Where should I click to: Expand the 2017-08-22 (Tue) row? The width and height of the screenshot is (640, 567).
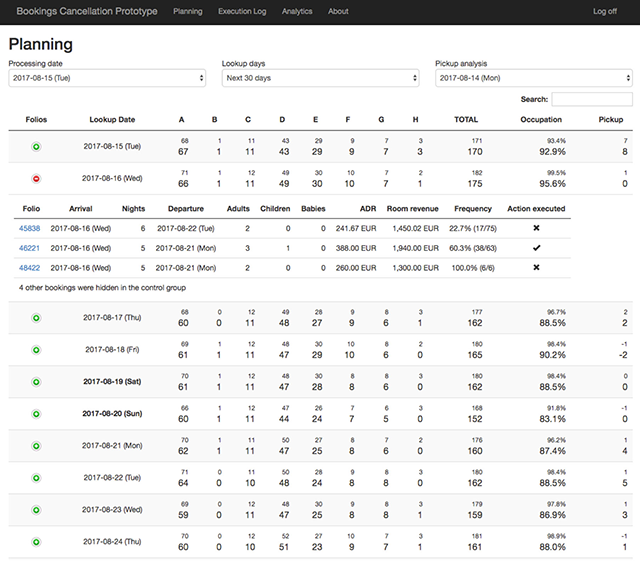click(x=36, y=478)
